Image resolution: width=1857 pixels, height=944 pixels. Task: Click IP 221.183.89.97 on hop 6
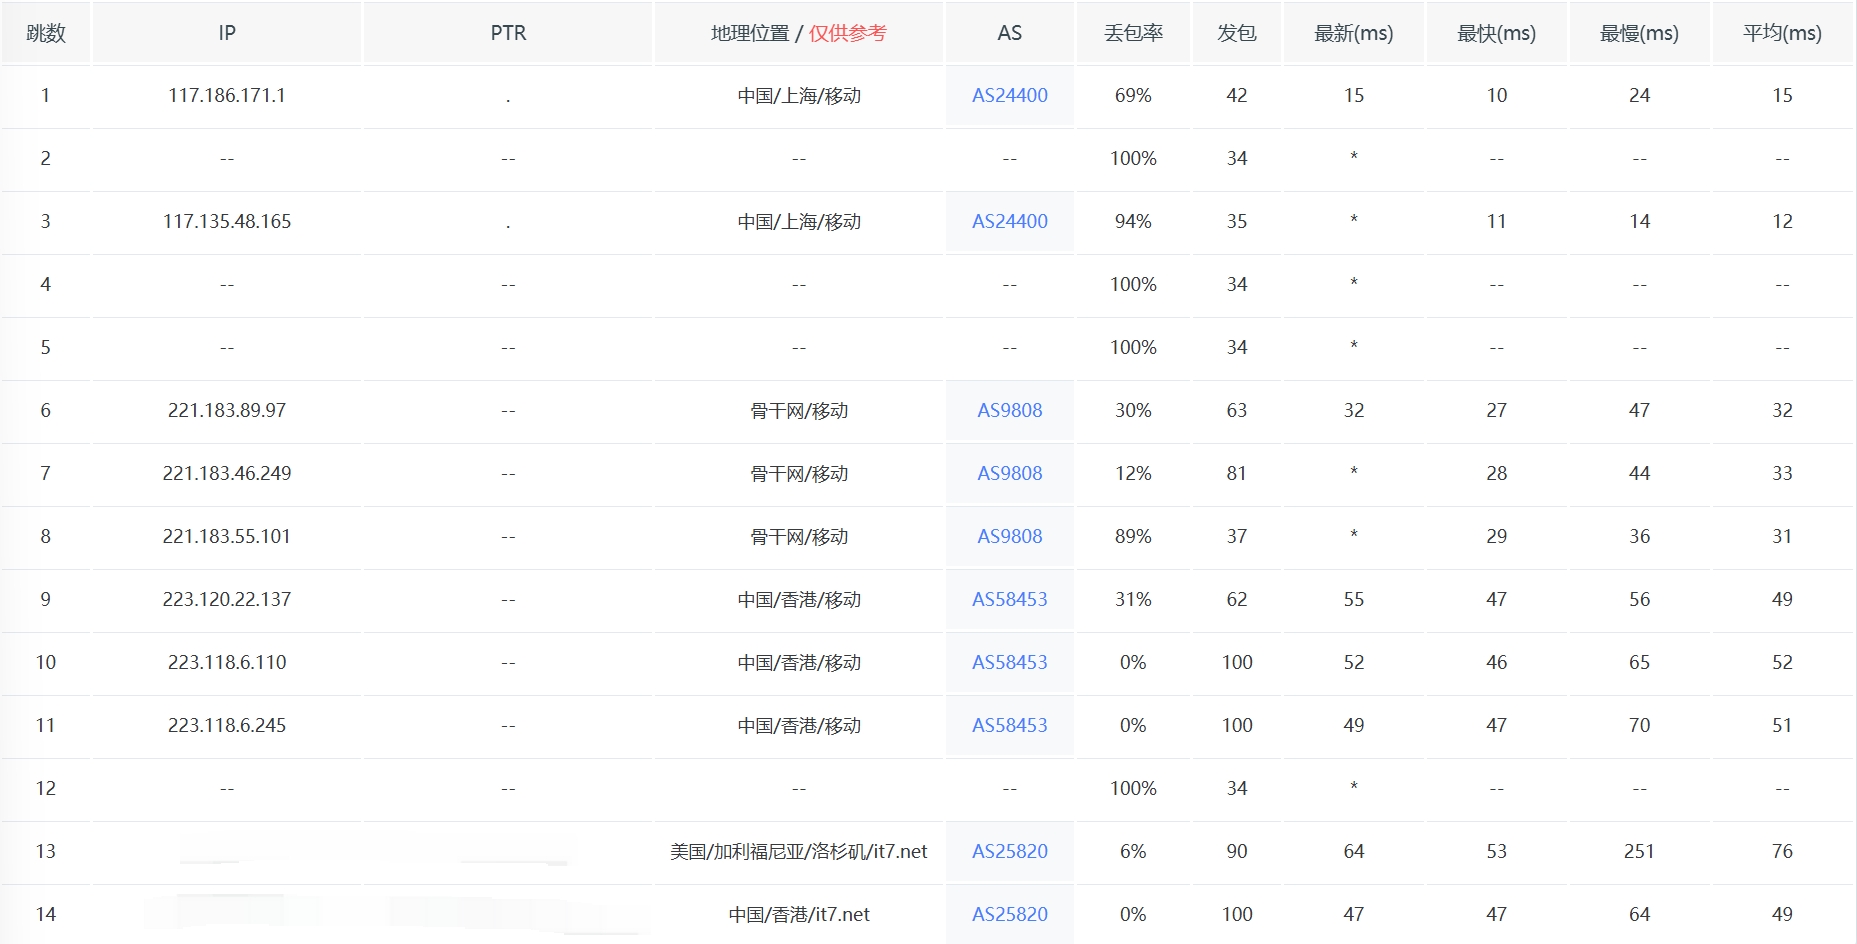pyautogui.click(x=226, y=410)
